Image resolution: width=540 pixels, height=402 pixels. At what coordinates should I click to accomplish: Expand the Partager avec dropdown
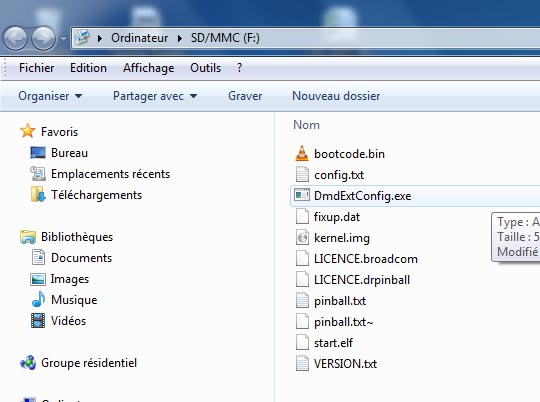[155, 96]
